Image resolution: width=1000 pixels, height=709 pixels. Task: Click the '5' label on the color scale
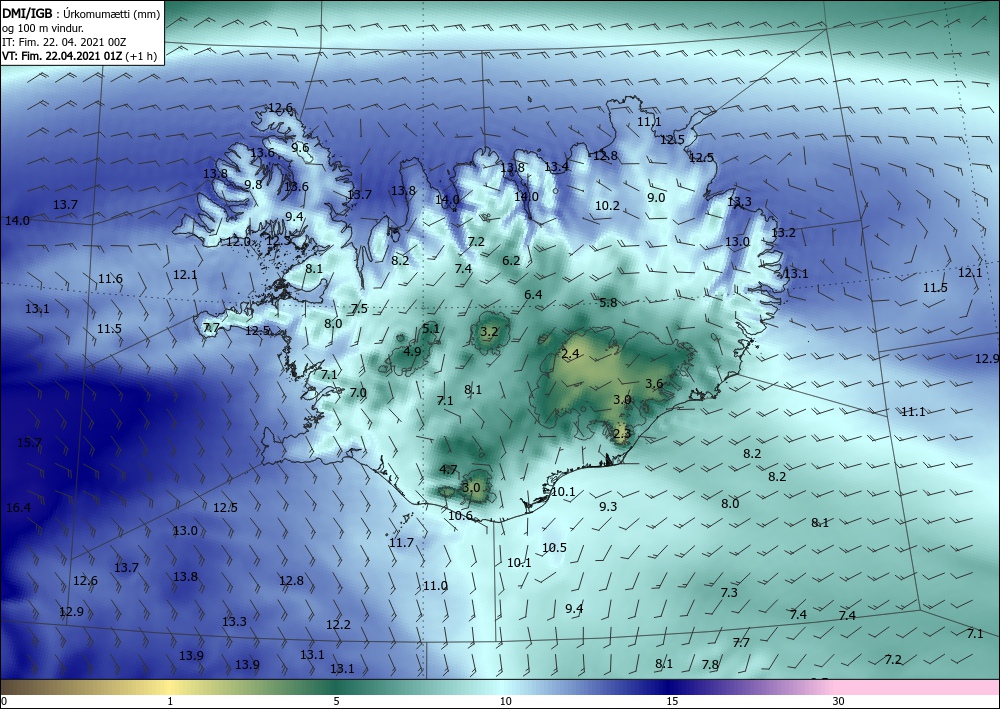(336, 701)
